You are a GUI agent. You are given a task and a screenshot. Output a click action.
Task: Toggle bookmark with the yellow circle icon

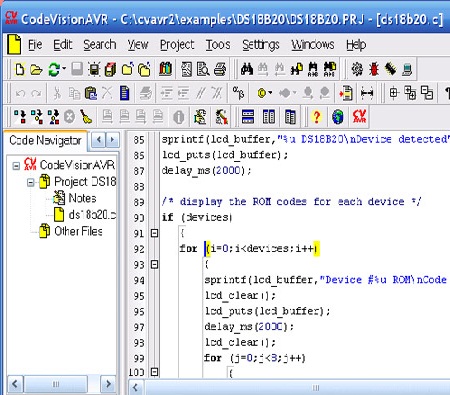pos(262,93)
